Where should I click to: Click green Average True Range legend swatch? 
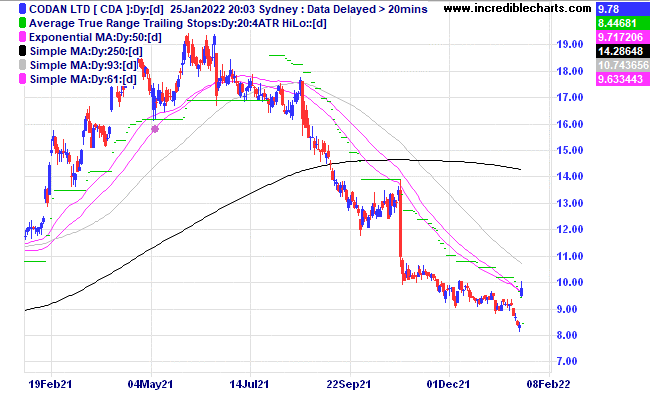[x=22, y=23]
